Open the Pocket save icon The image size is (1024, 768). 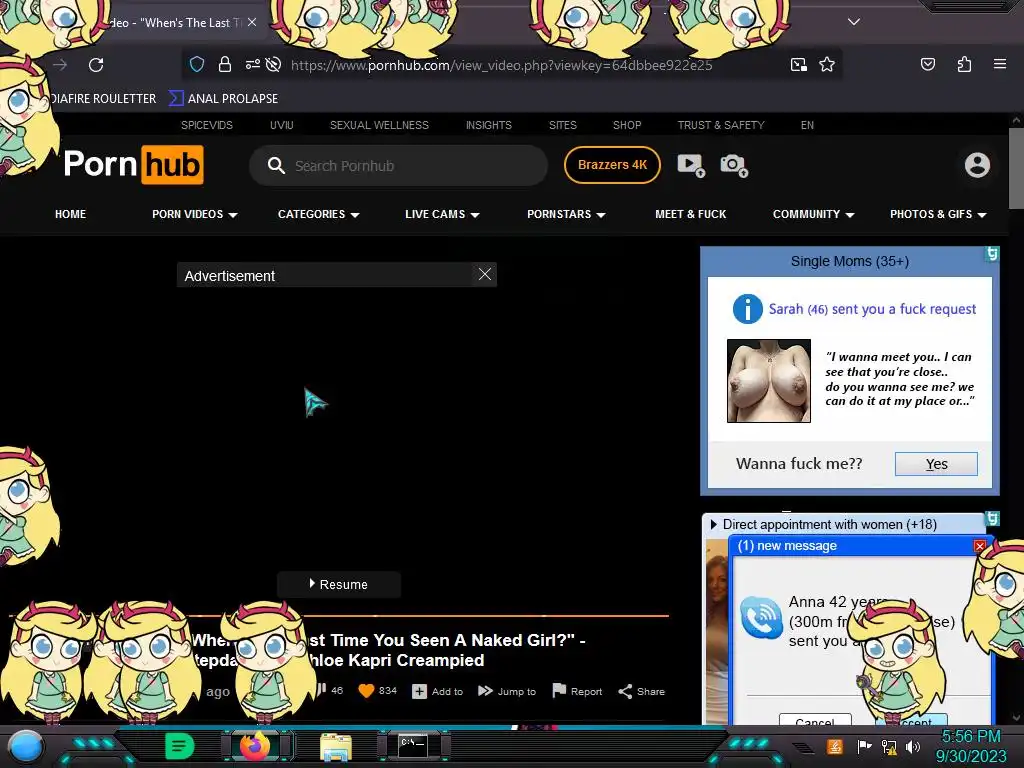[x=927, y=64]
